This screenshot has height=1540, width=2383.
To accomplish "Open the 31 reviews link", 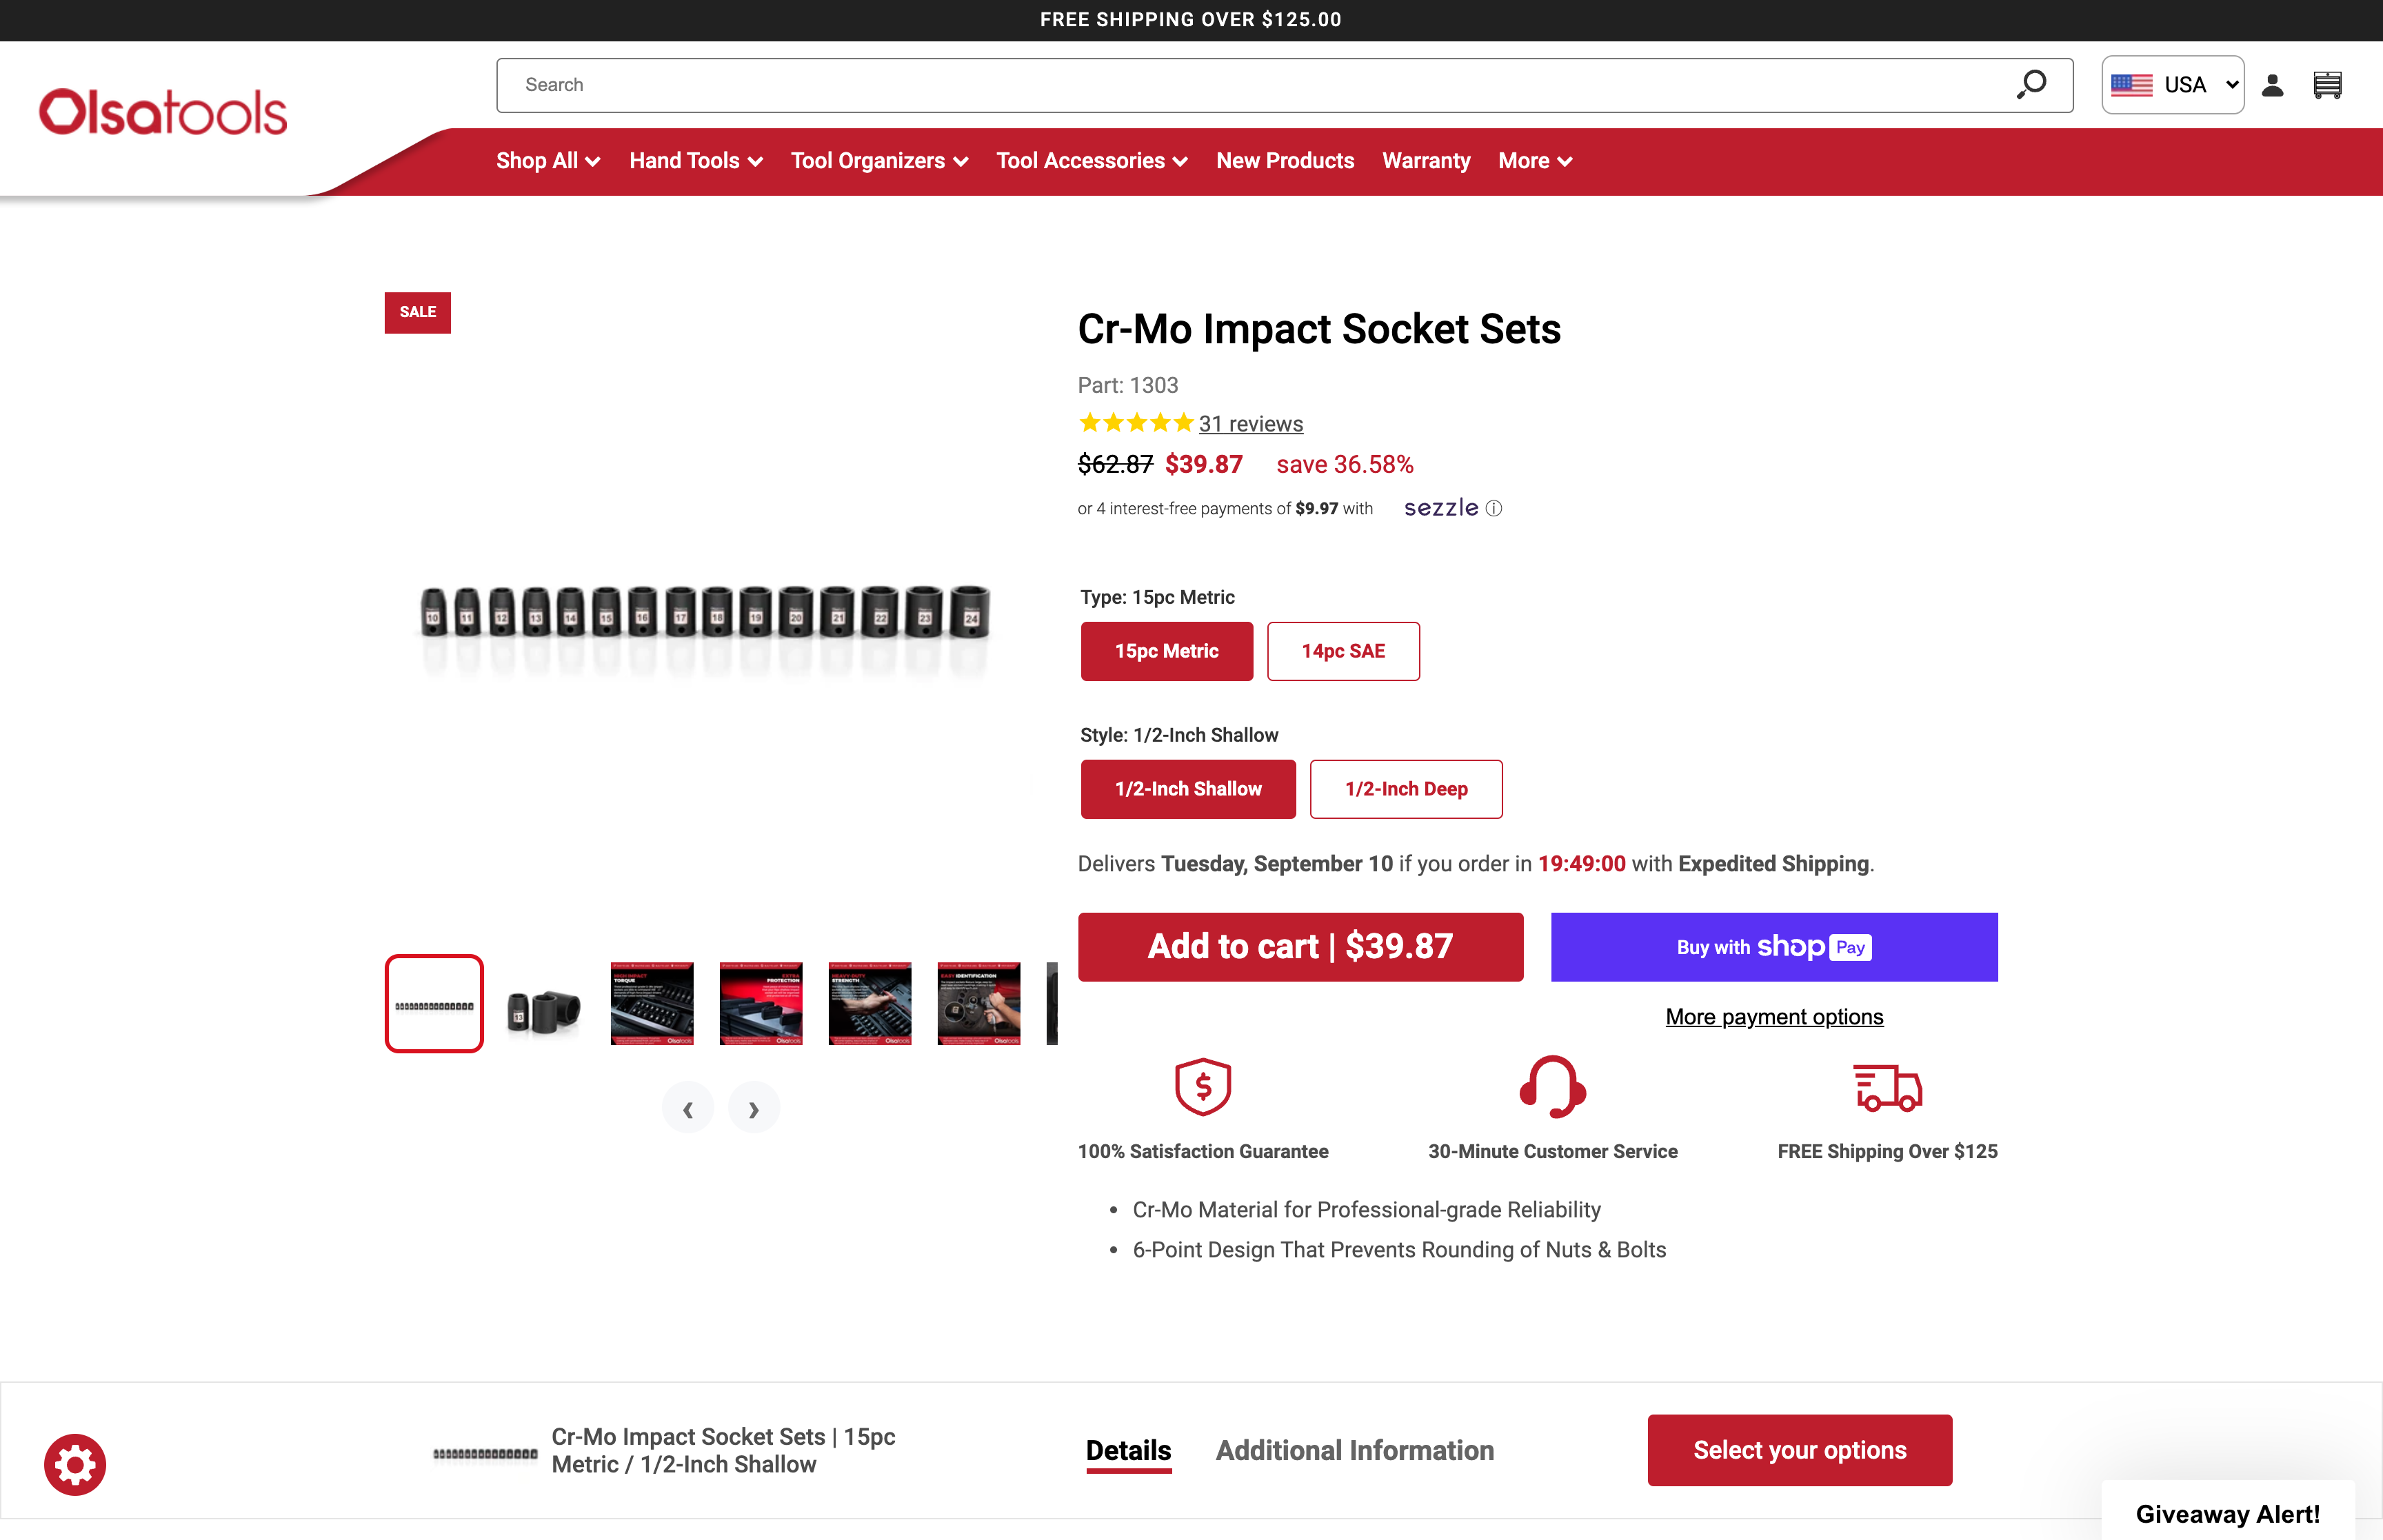I will (x=1250, y=423).
